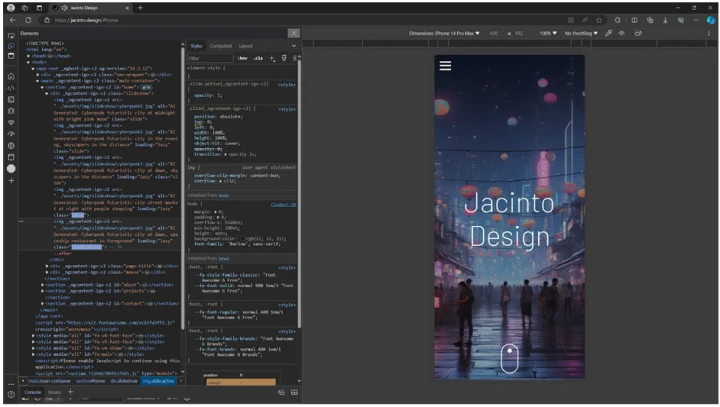Open DevTools customize three-dots menu at sidebar bottom

11,384
